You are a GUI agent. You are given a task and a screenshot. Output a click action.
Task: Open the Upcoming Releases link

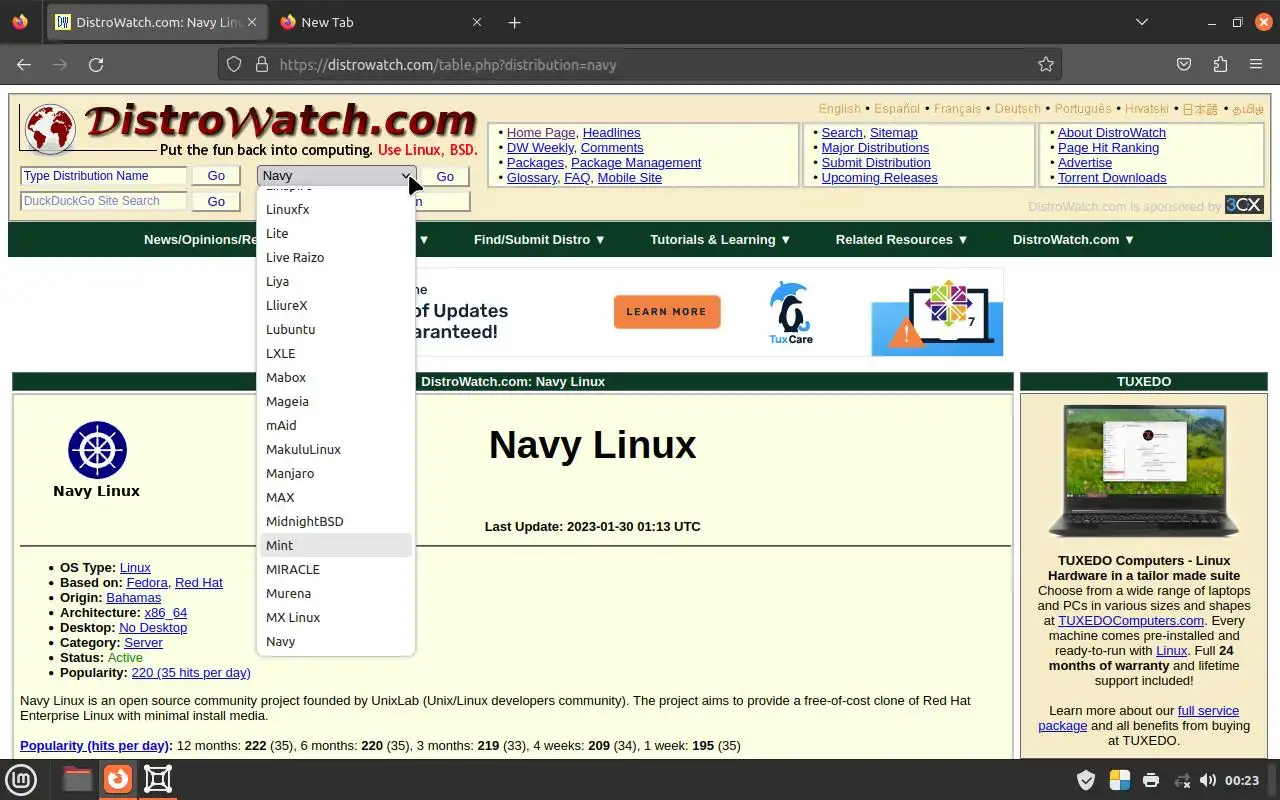879,177
